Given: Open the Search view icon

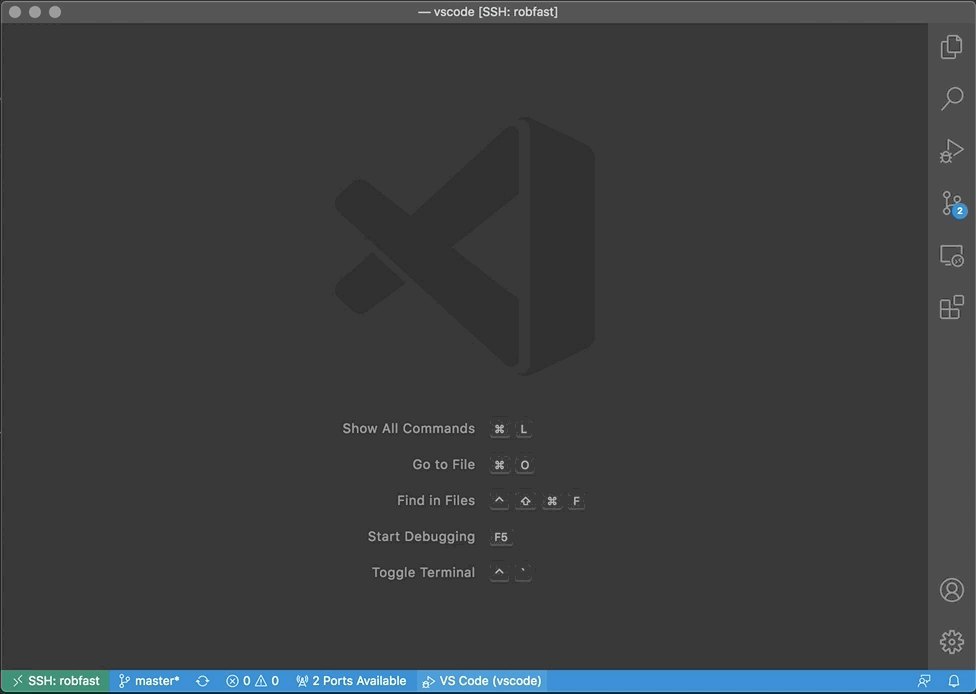Looking at the screenshot, I should [951, 99].
